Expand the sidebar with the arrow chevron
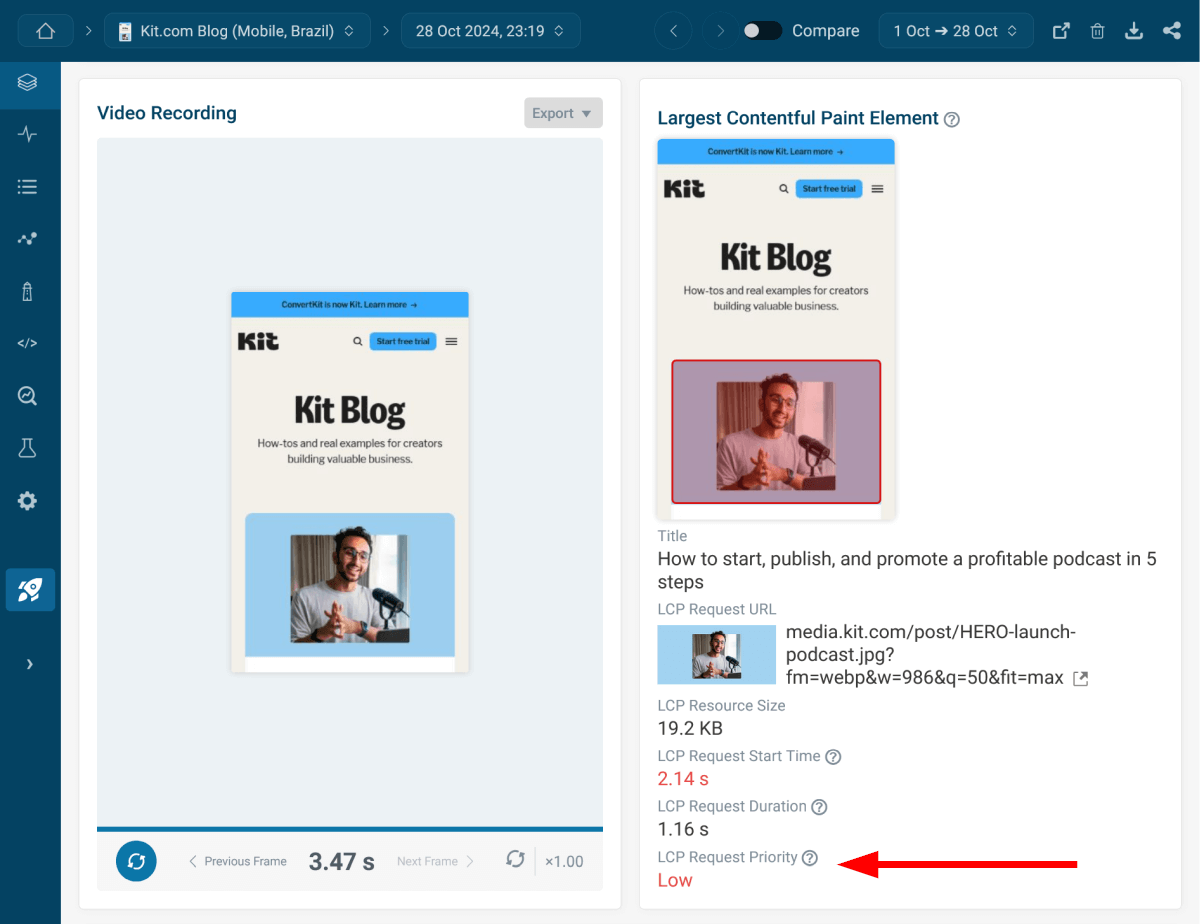Image resolution: width=1200 pixels, height=924 pixels. 29,664
